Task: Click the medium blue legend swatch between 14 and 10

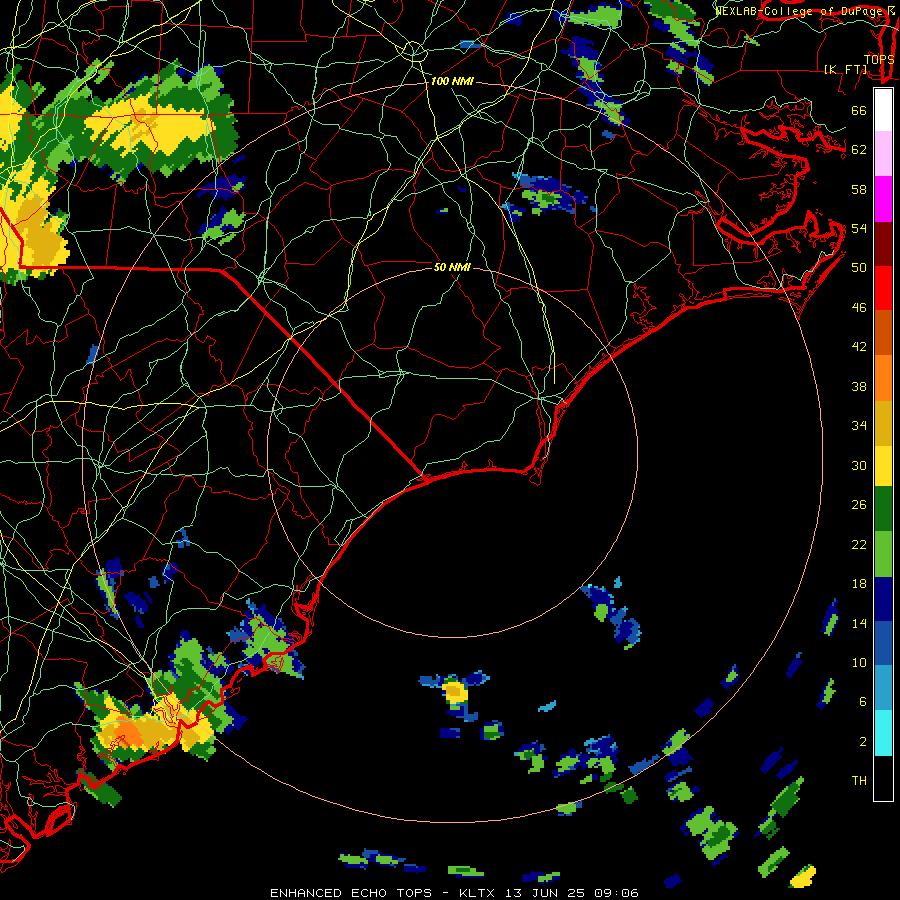Action: click(x=883, y=643)
